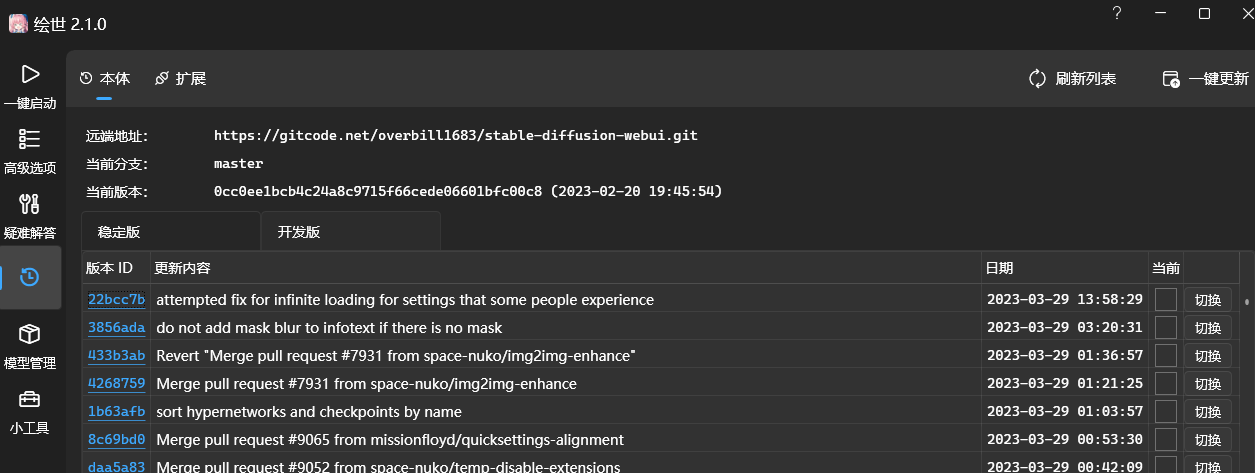
Task: Select the 稳定版 stable version tab
Action: tap(119, 232)
